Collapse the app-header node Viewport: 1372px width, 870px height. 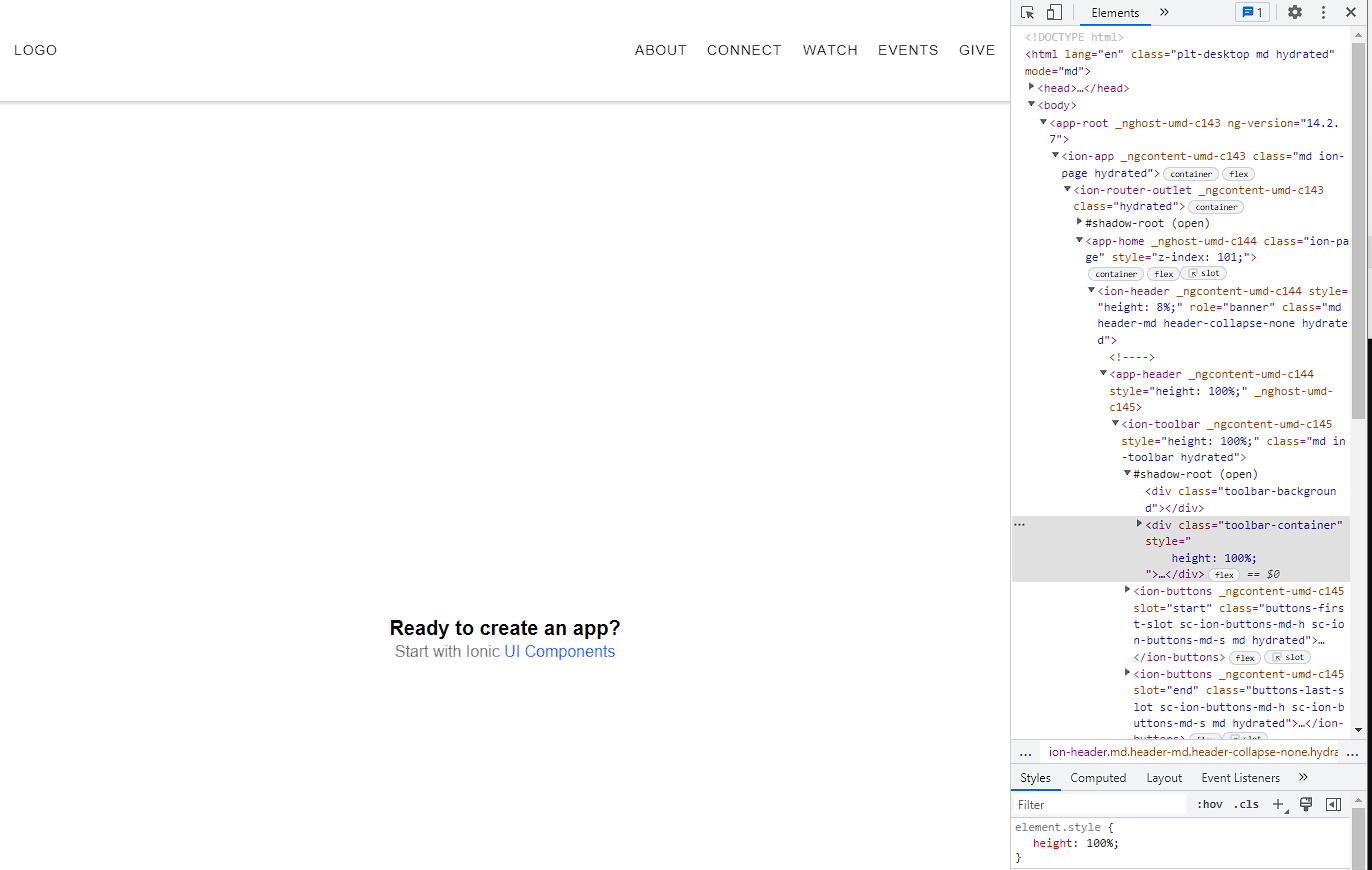(1103, 373)
